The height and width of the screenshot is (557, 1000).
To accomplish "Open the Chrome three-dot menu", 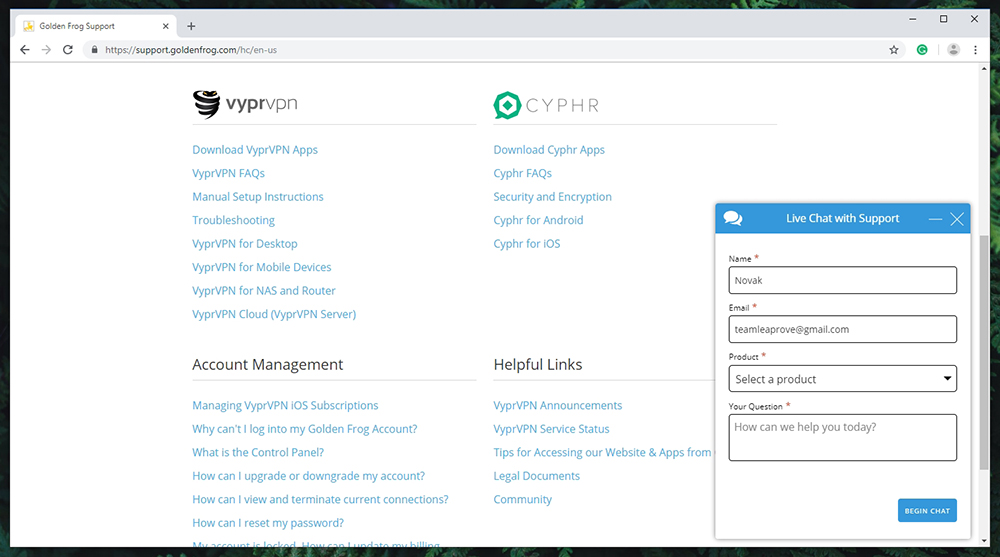I will (x=975, y=50).
